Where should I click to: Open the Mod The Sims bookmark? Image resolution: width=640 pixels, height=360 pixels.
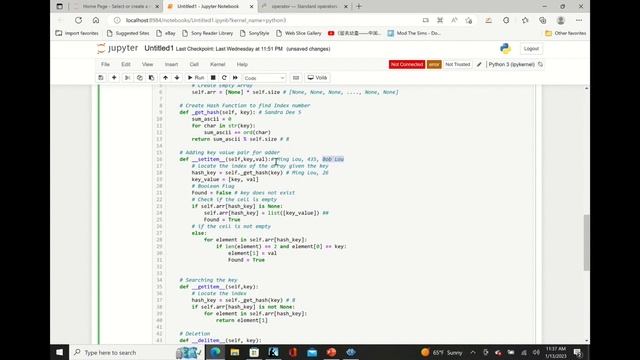click(414, 33)
